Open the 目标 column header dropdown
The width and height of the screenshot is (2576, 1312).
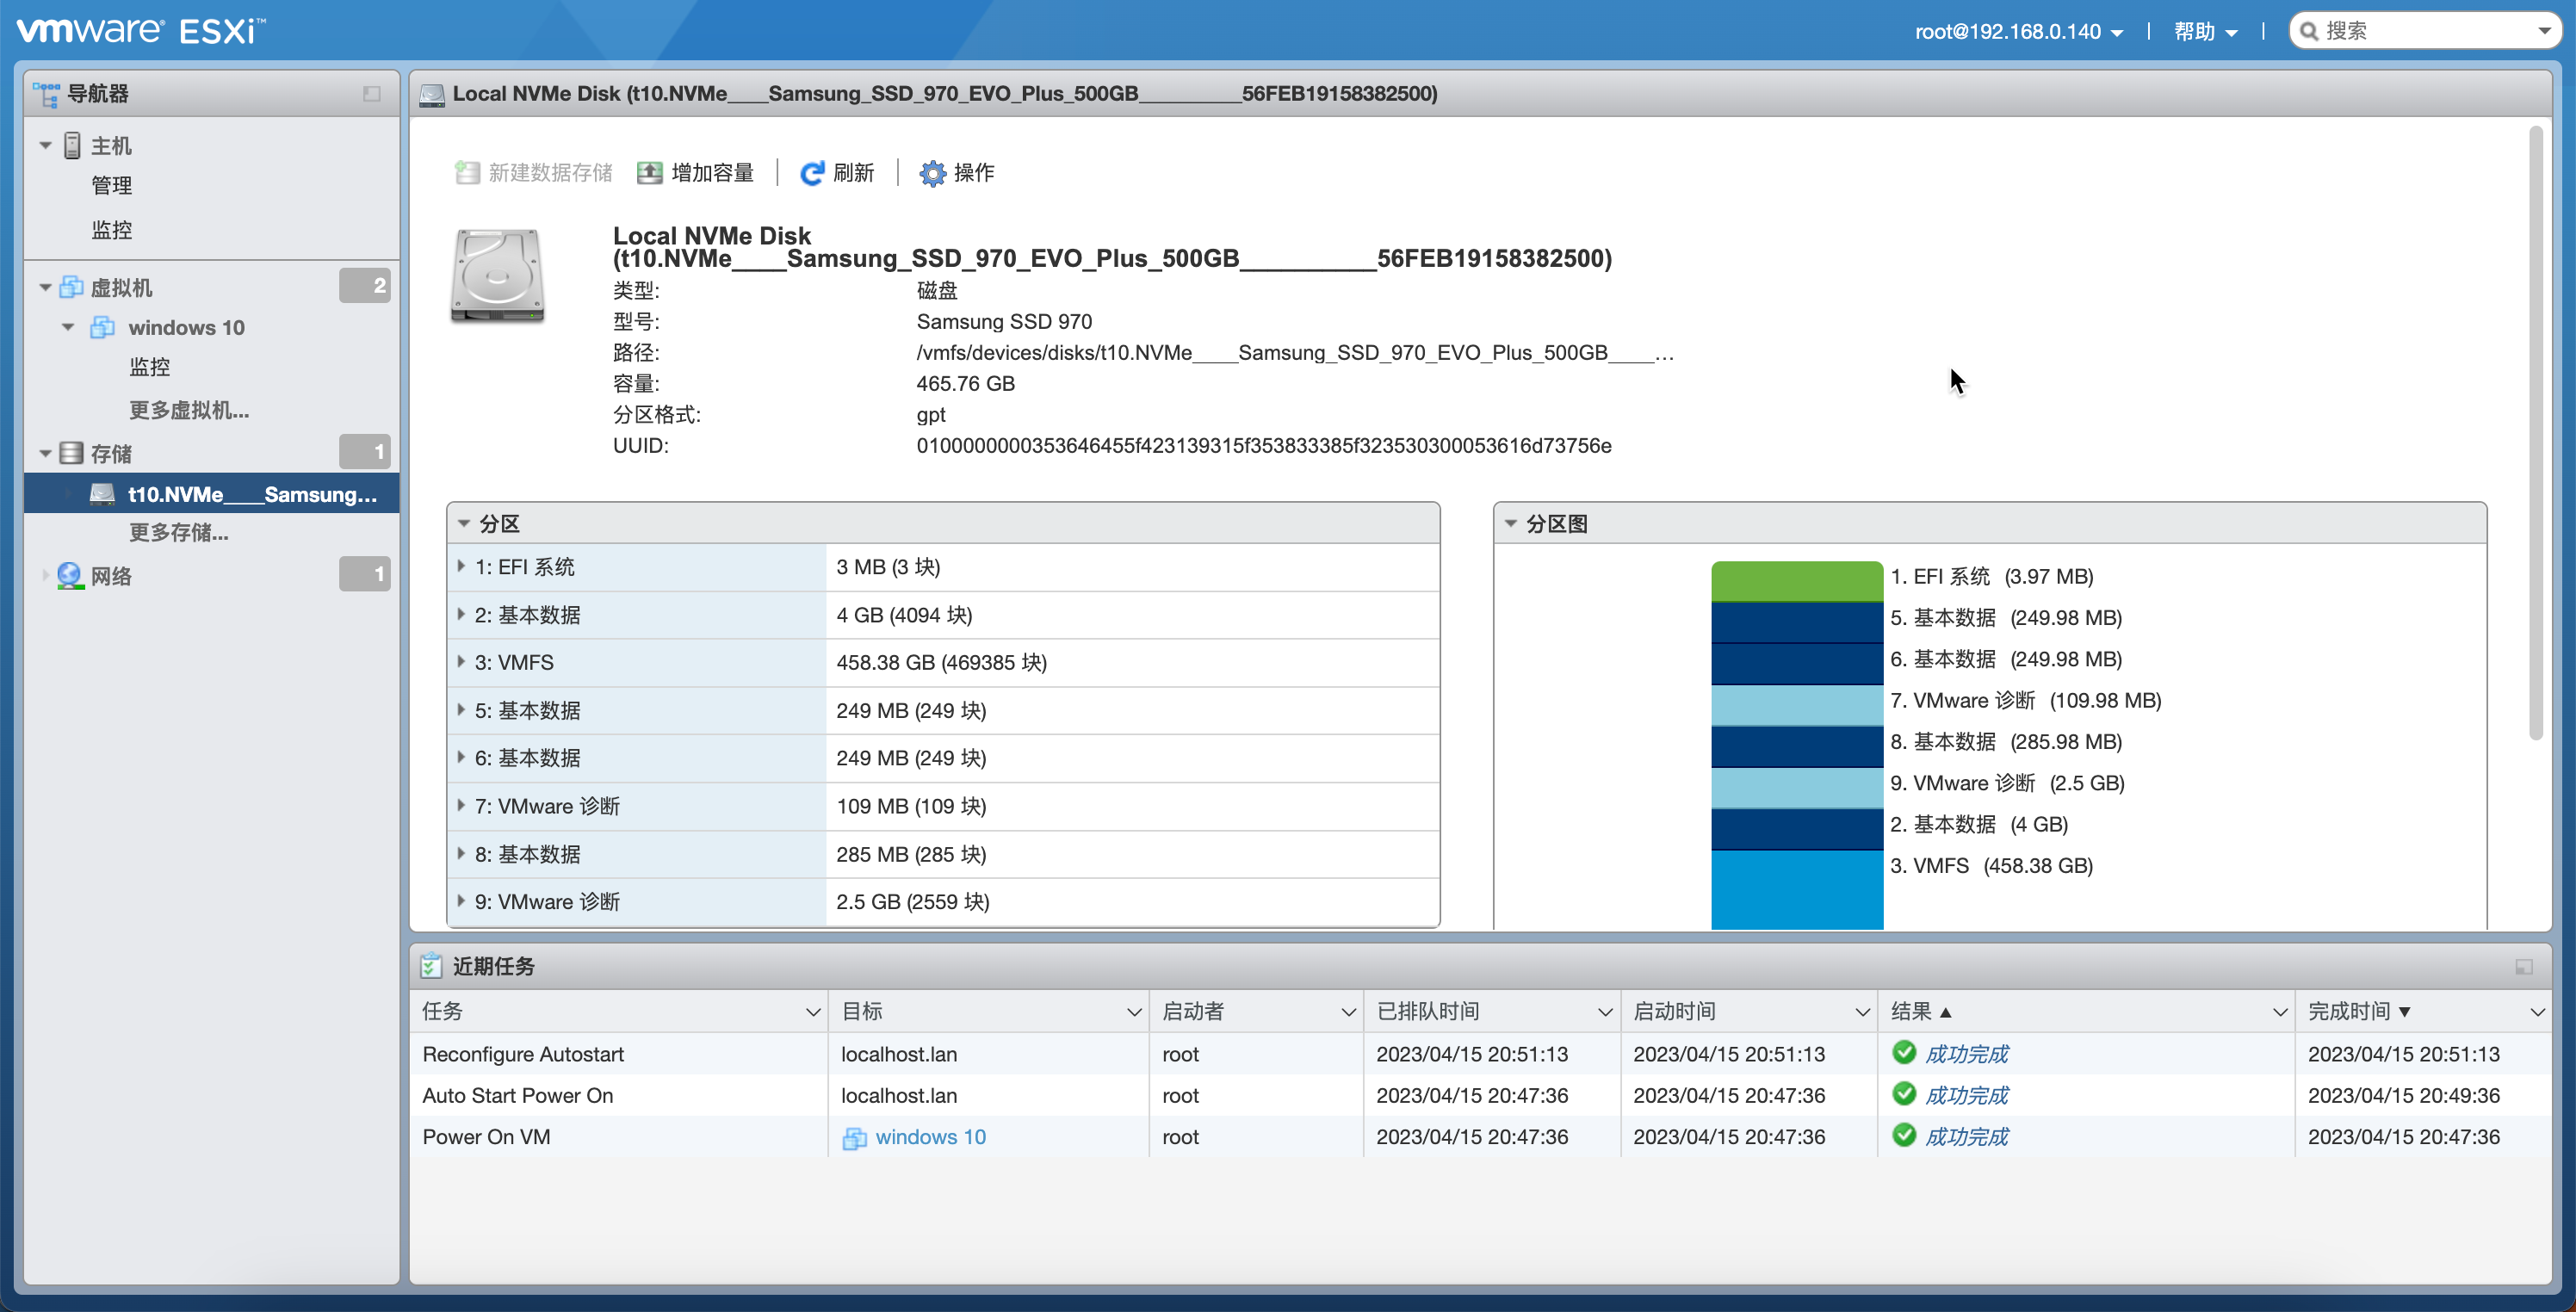click(1134, 1012)
